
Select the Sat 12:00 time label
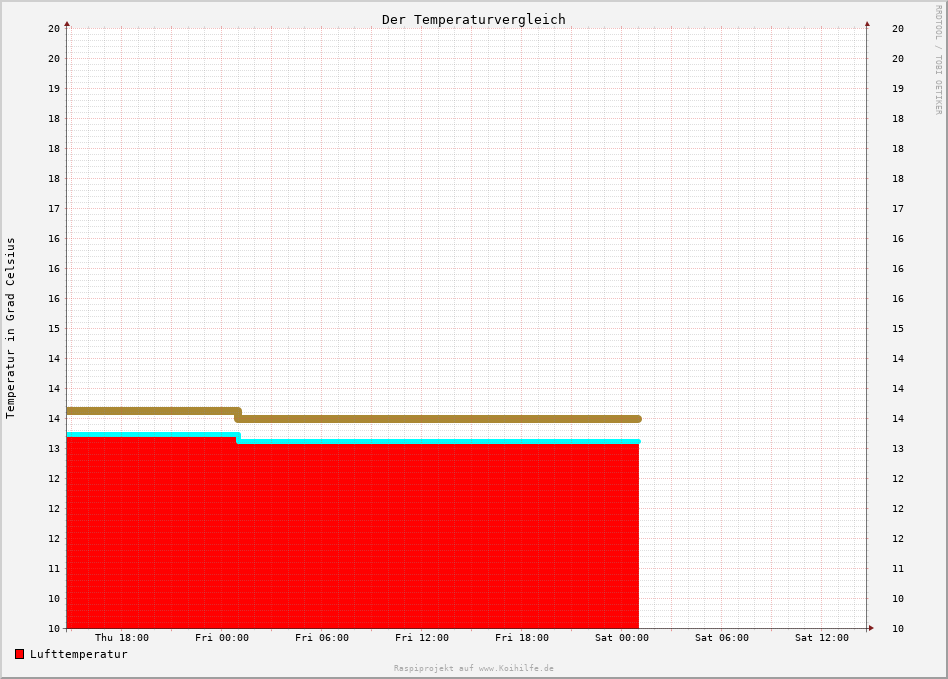(822, 638)
